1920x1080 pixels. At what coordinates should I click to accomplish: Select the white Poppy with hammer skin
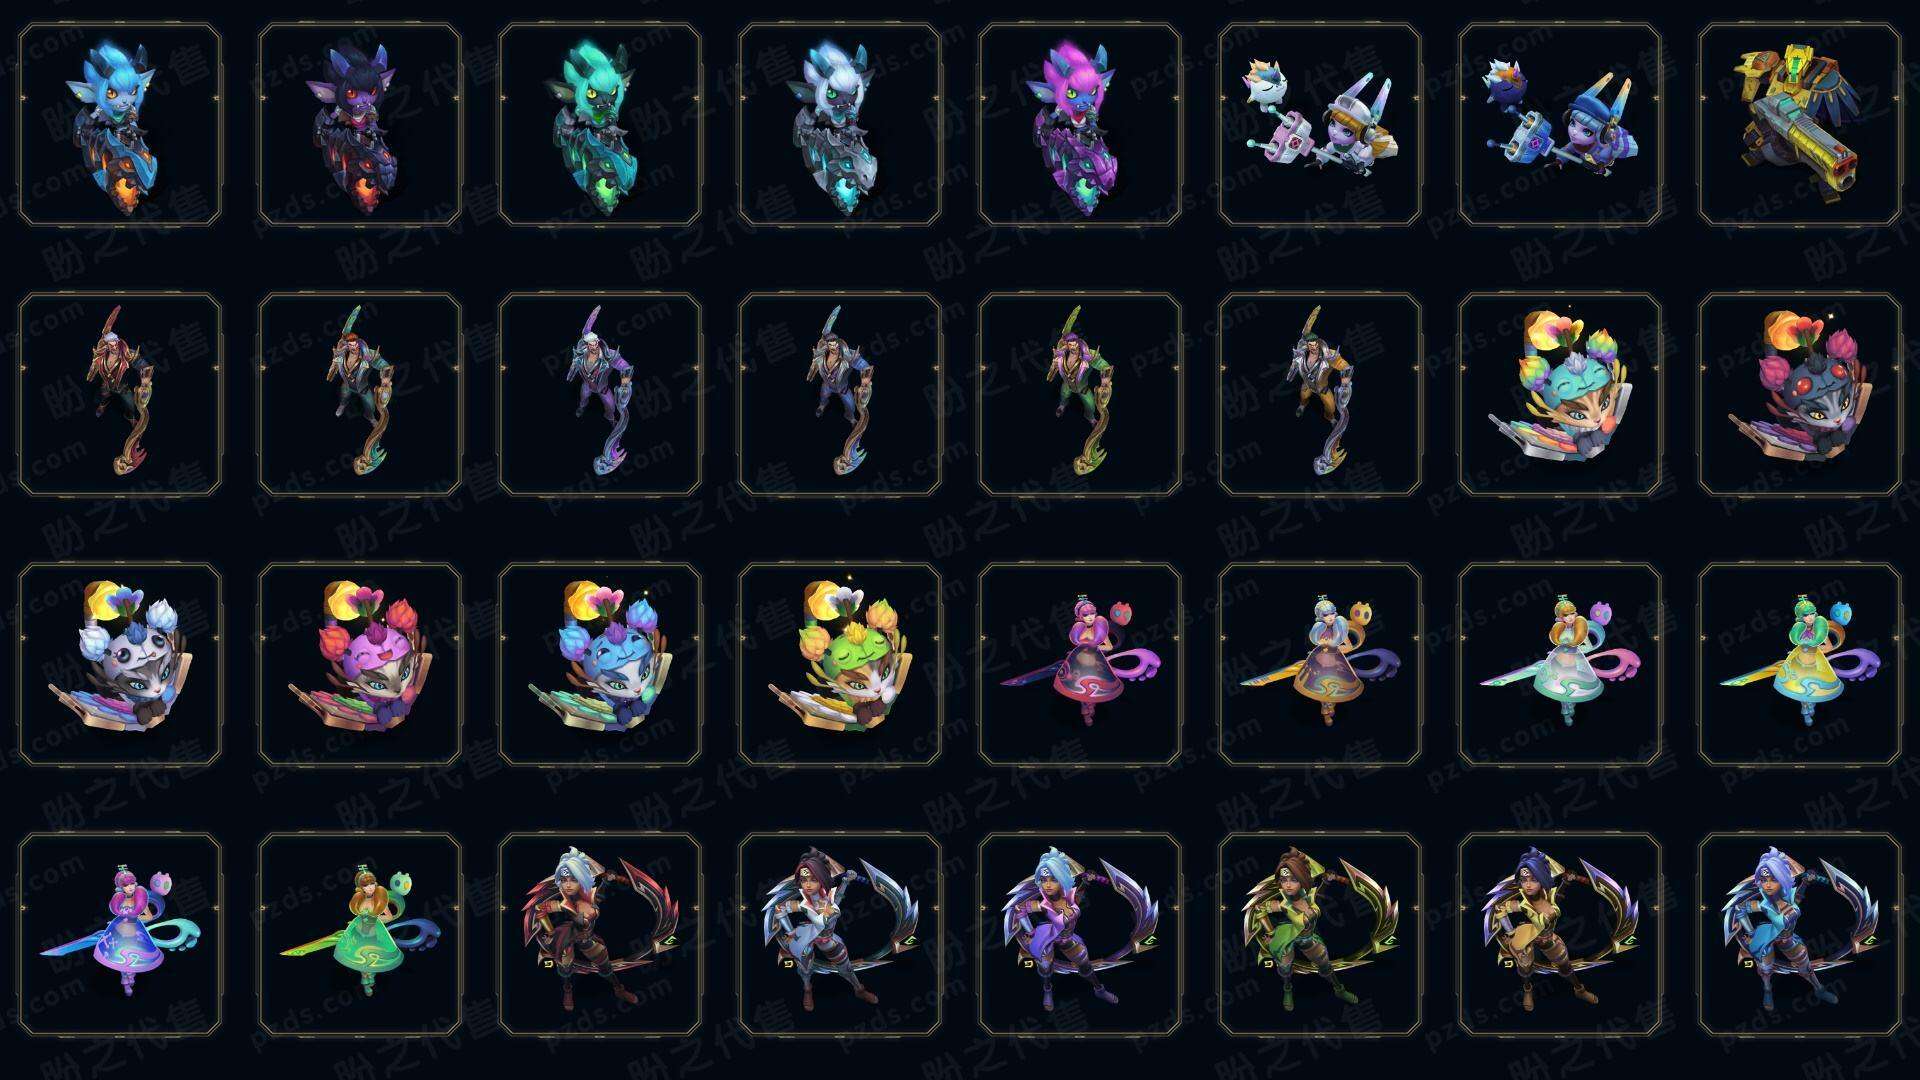click(x=1320, y=125)
